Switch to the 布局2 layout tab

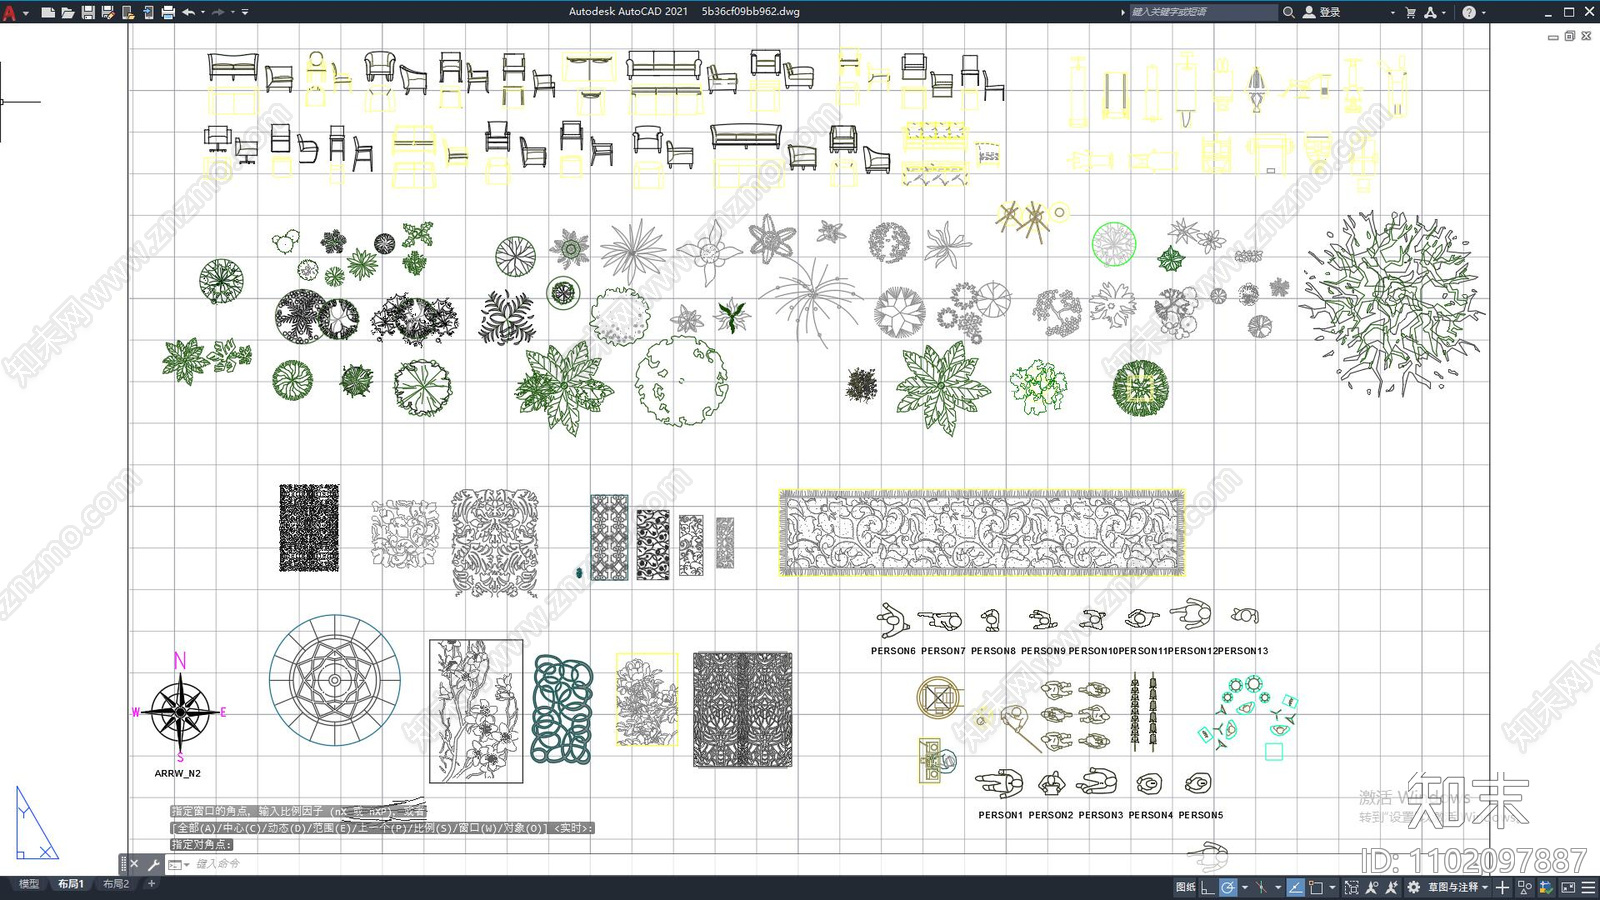[116, 884]
